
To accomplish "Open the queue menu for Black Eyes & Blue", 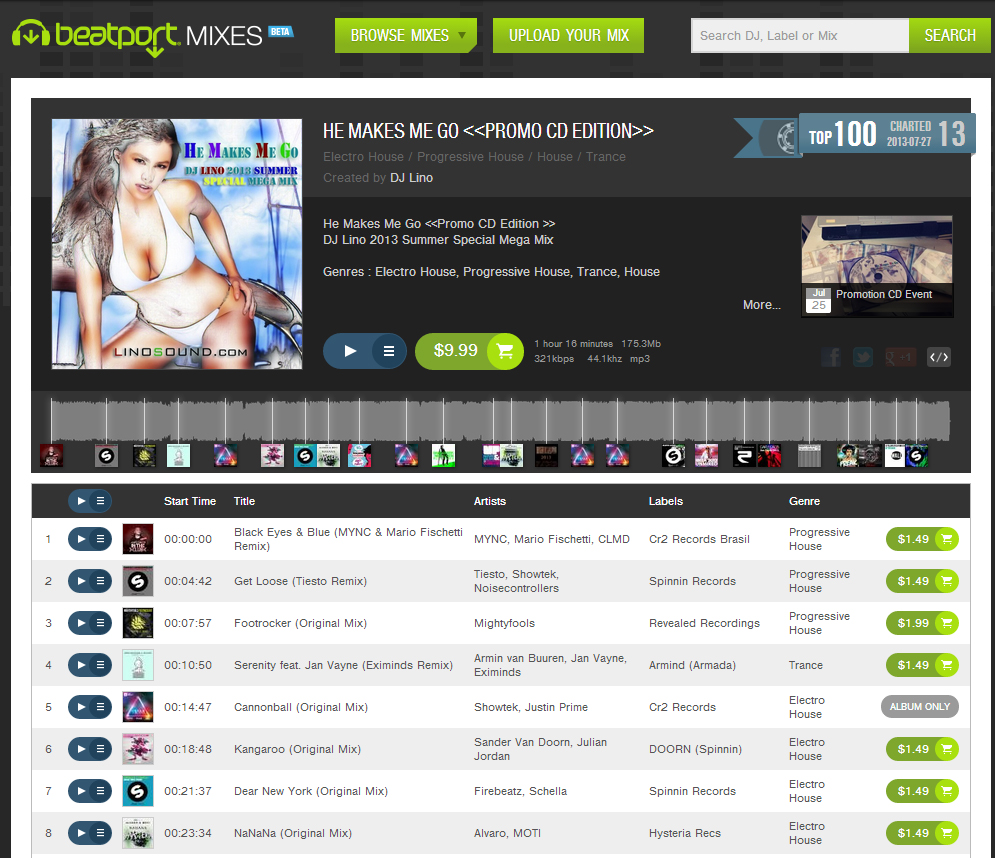I will [x=100, y=539].
